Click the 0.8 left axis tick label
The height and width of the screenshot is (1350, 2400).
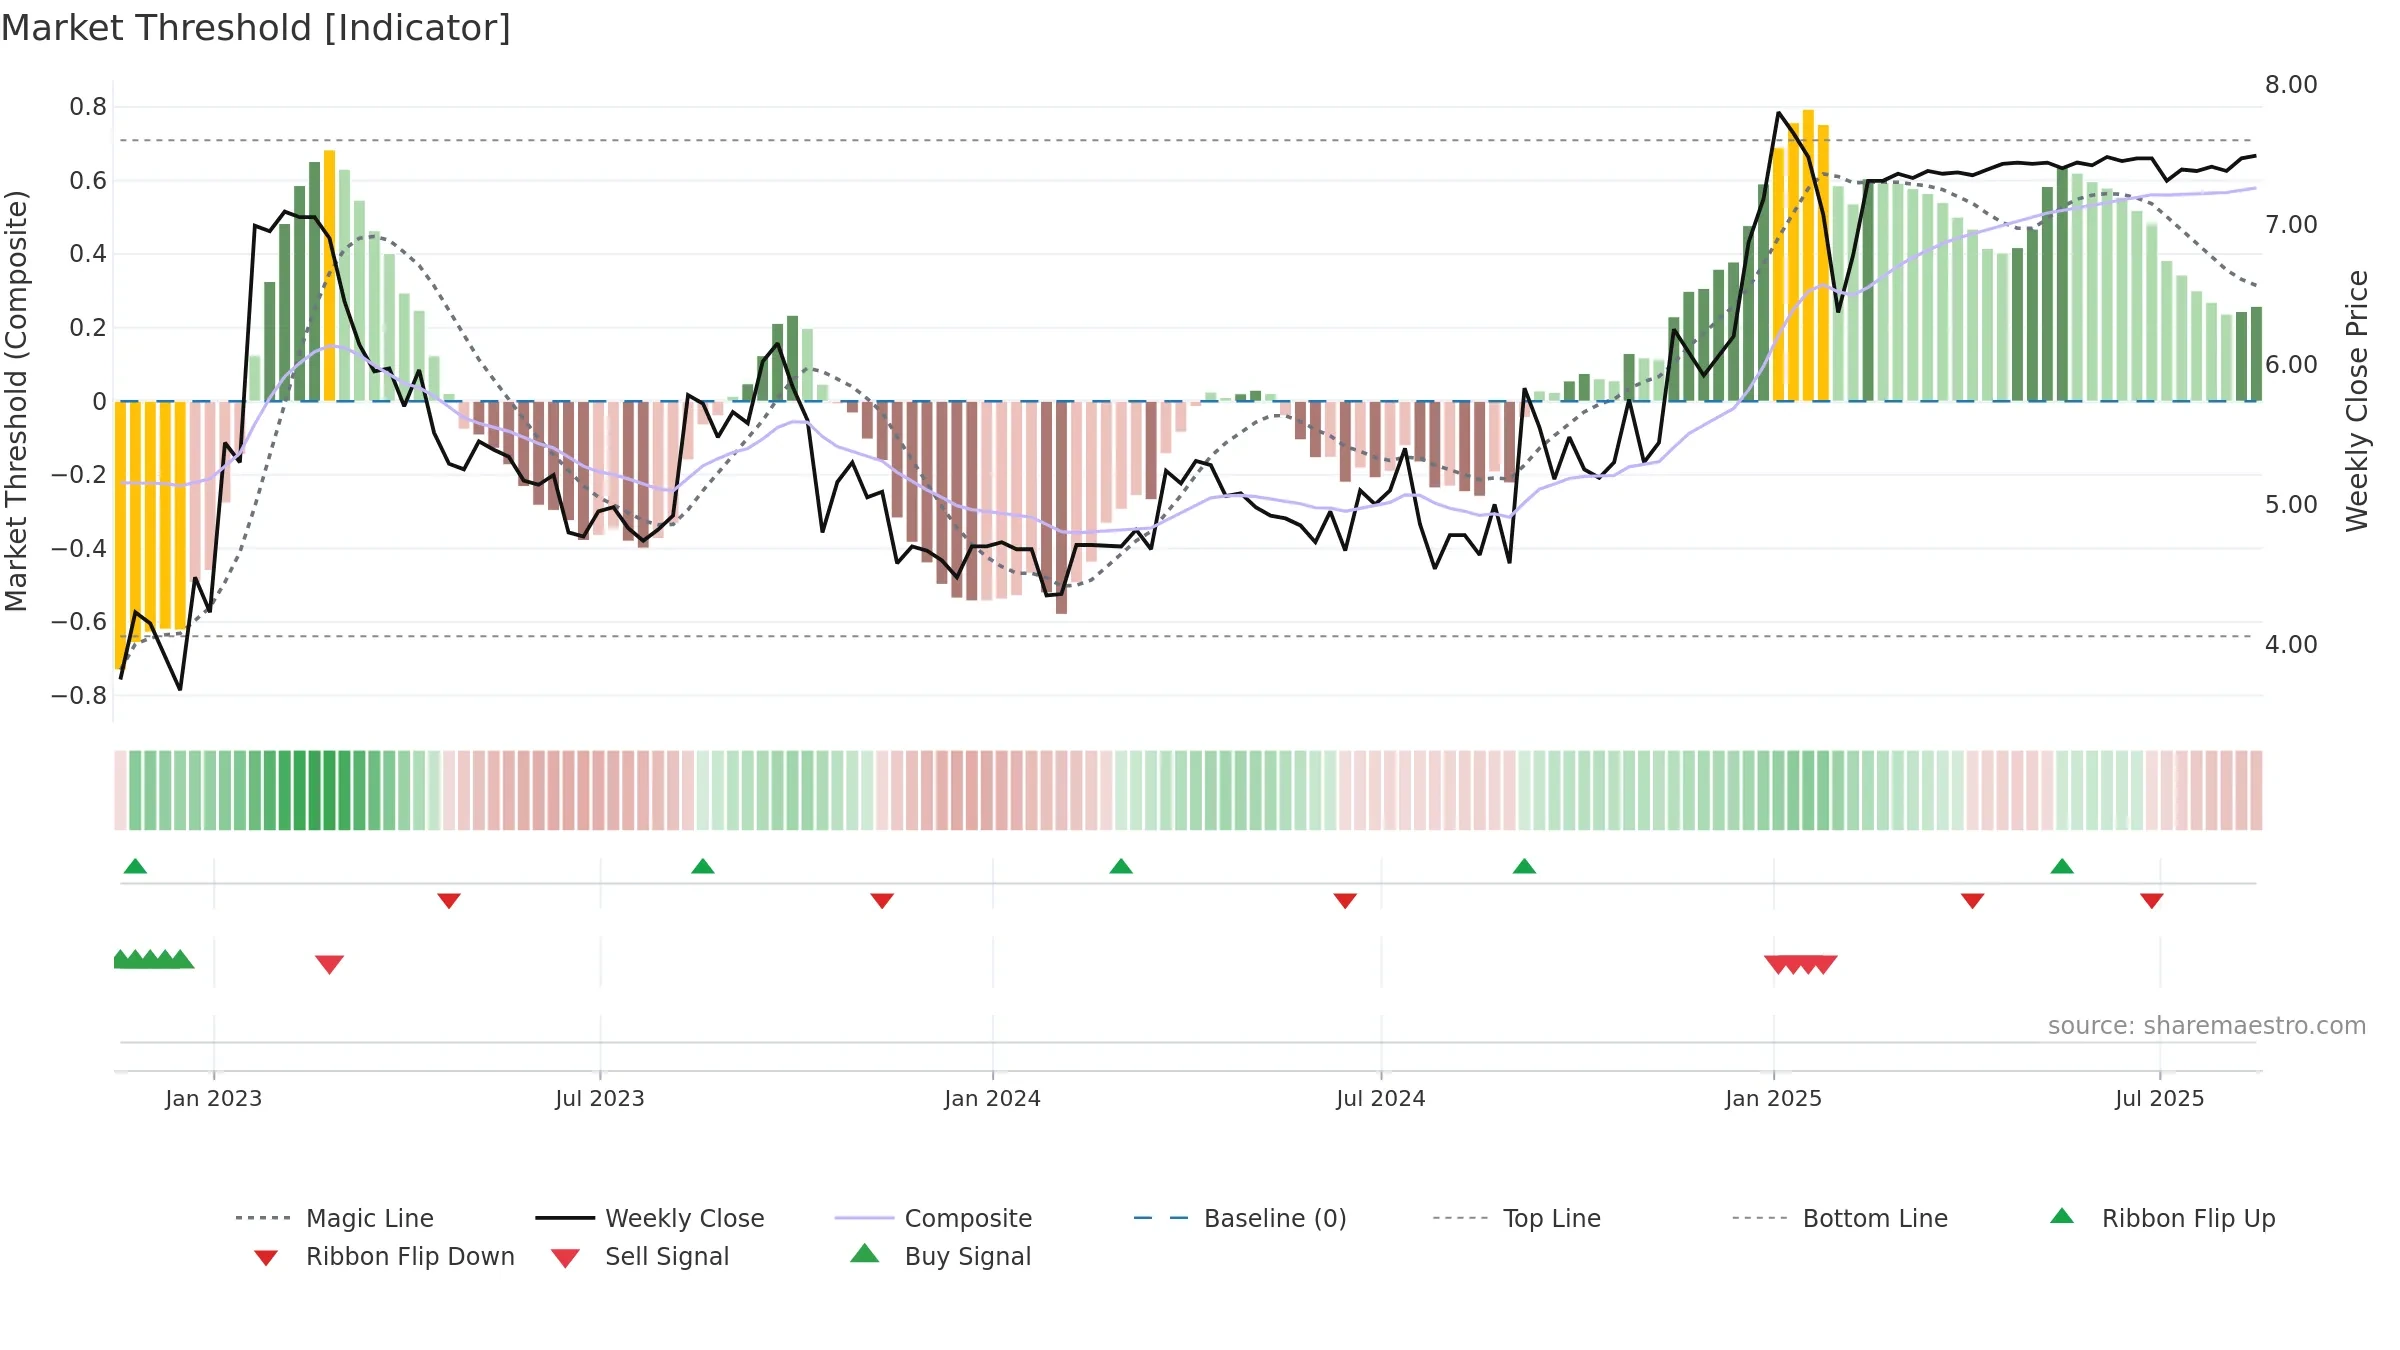[88, 106]
